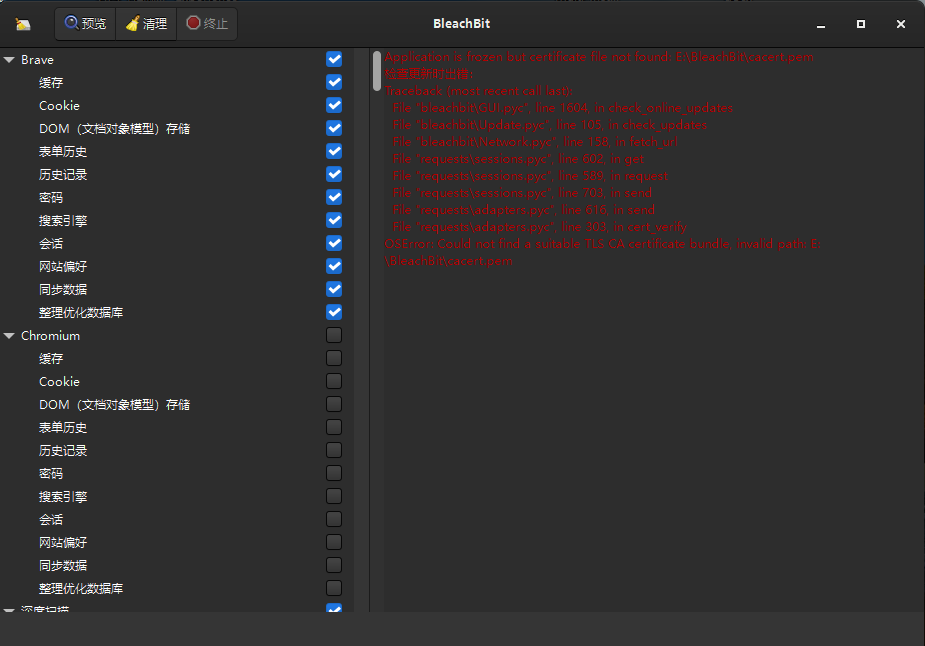
Task: Select 表单历史 under Chromium
Action: tap(63, 428)
